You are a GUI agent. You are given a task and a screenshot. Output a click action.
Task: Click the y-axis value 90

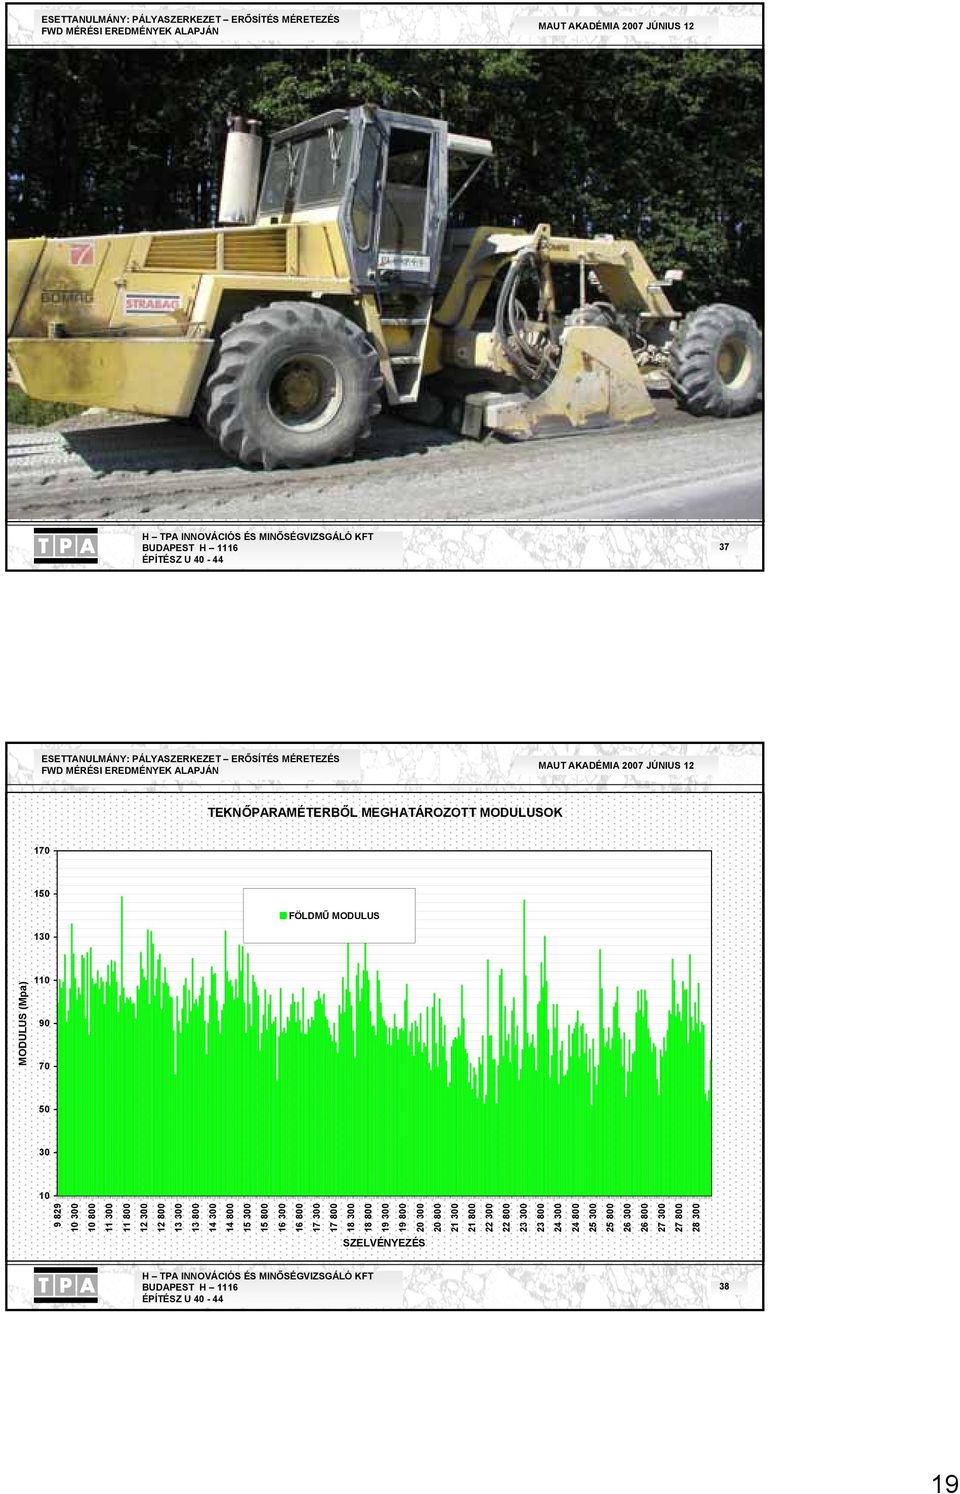coord(44,1024)
